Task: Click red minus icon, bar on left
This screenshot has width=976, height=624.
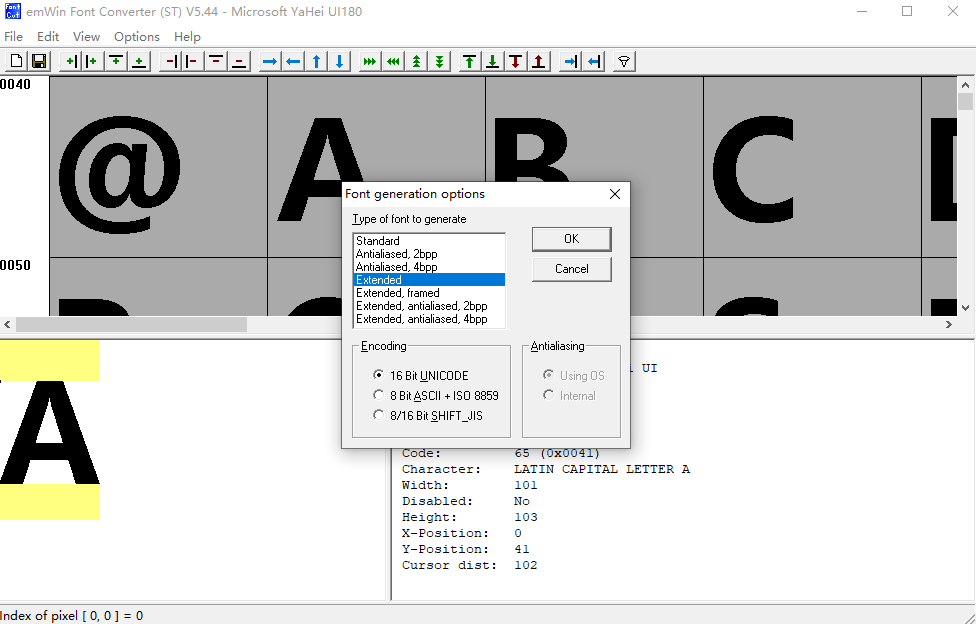Action: (192, 61)
